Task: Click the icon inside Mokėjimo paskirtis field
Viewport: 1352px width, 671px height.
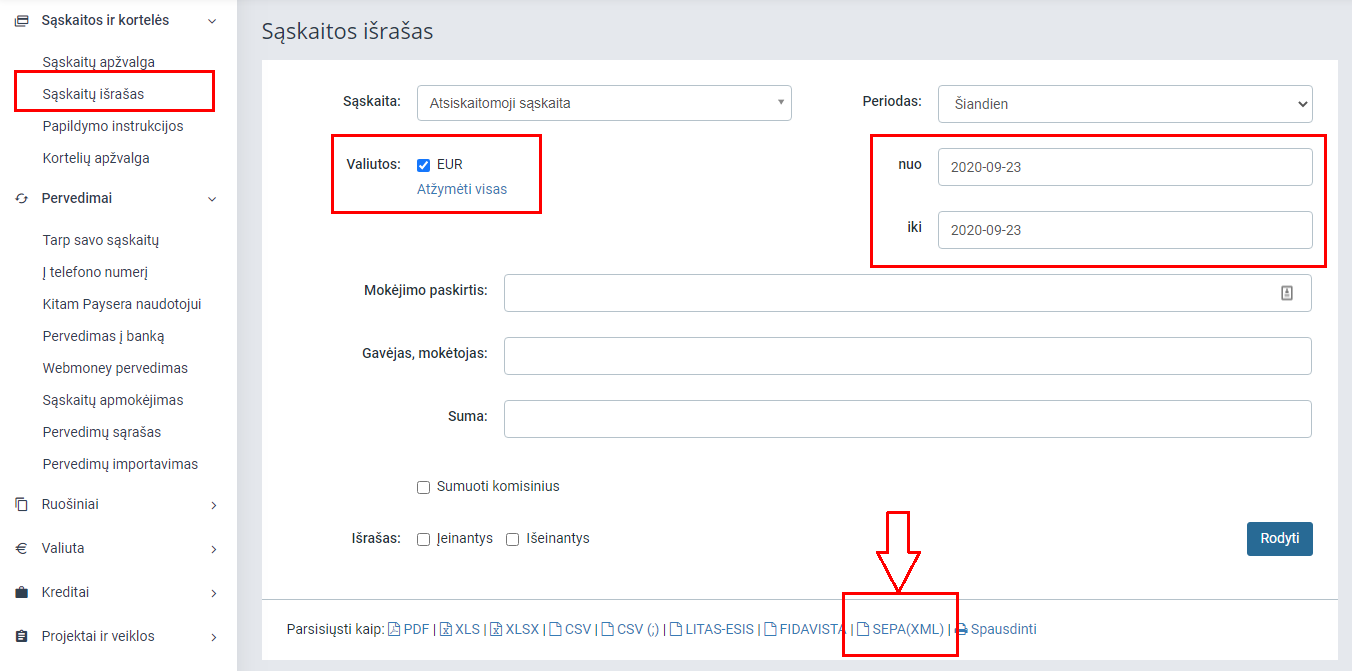Action: tap(1287, 293)
